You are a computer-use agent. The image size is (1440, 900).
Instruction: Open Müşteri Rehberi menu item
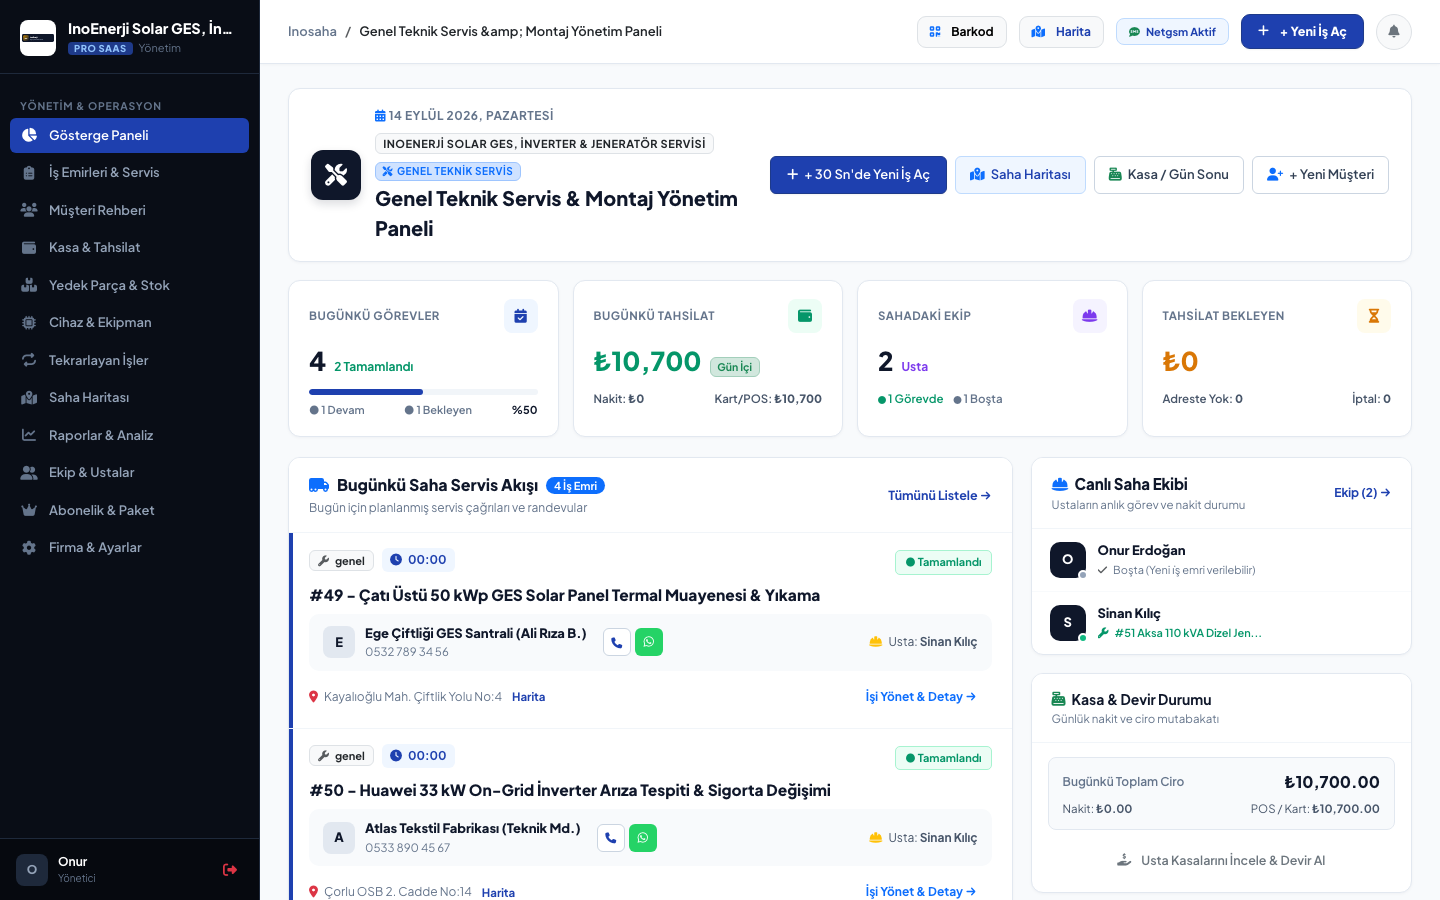[x=129, y=210]
